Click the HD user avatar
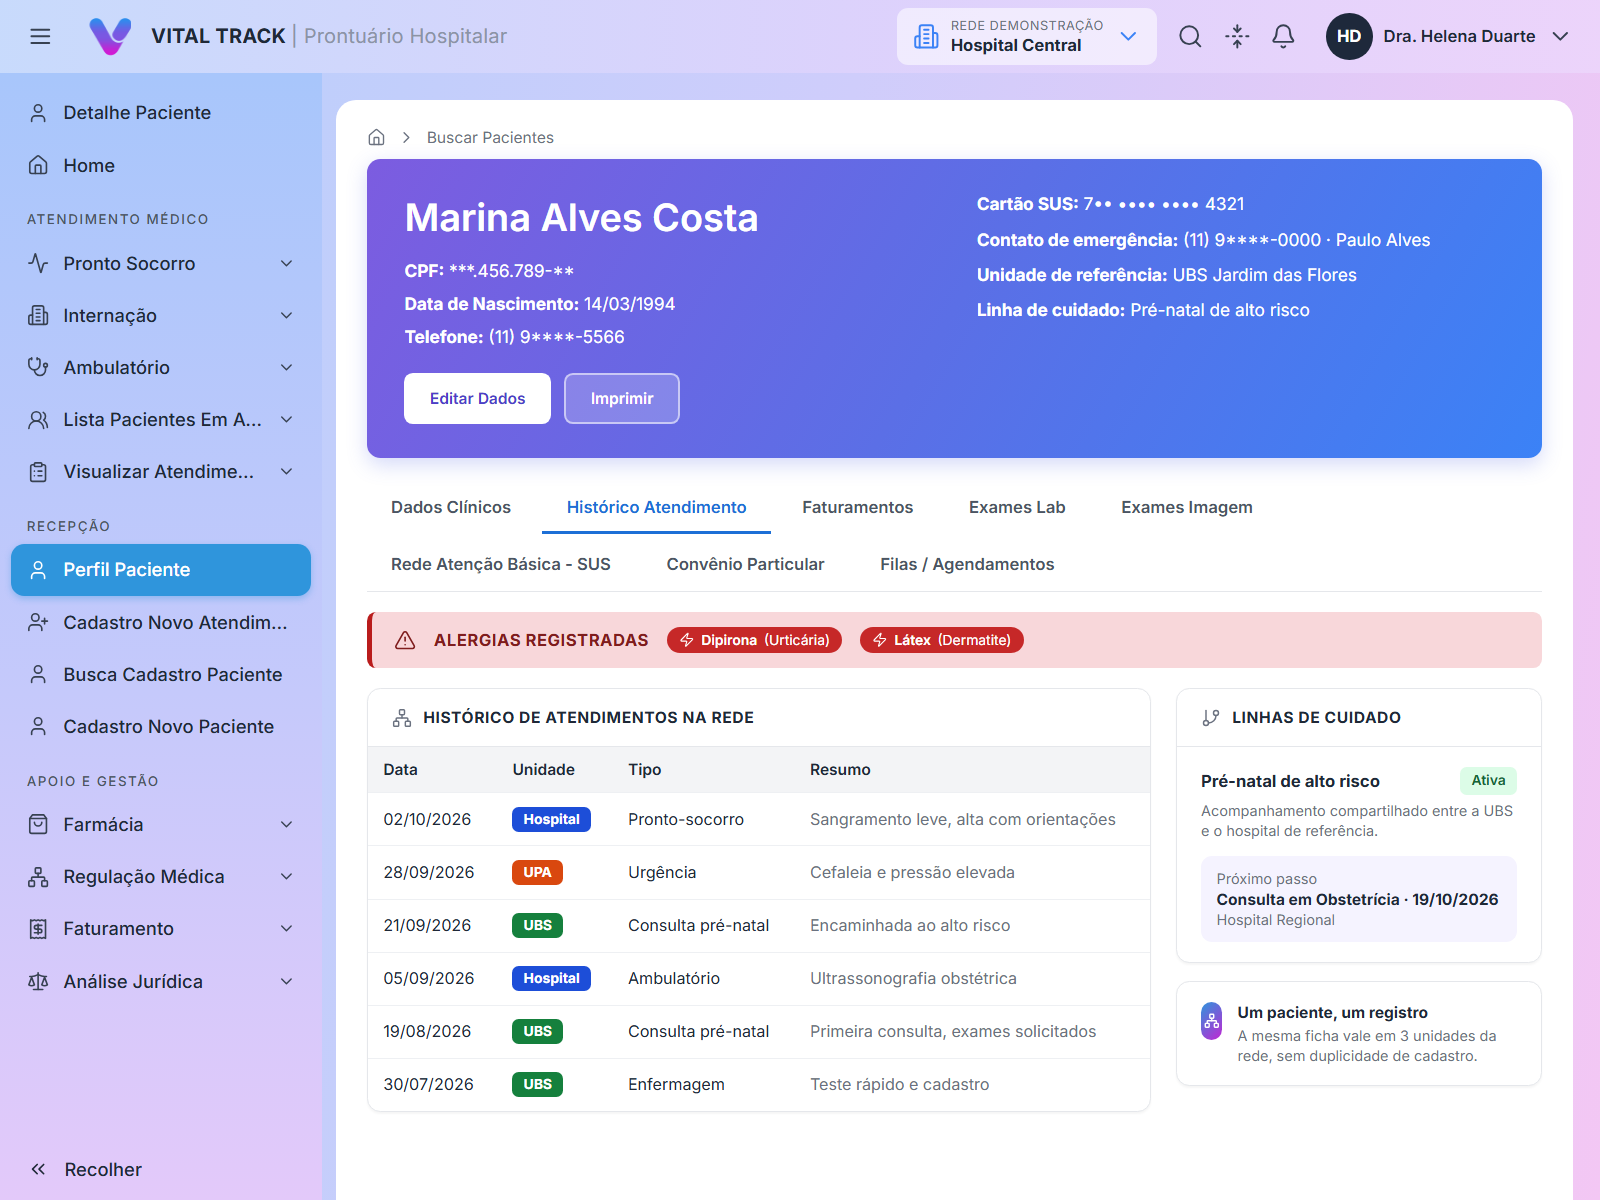 click(x=1349, y=36)
